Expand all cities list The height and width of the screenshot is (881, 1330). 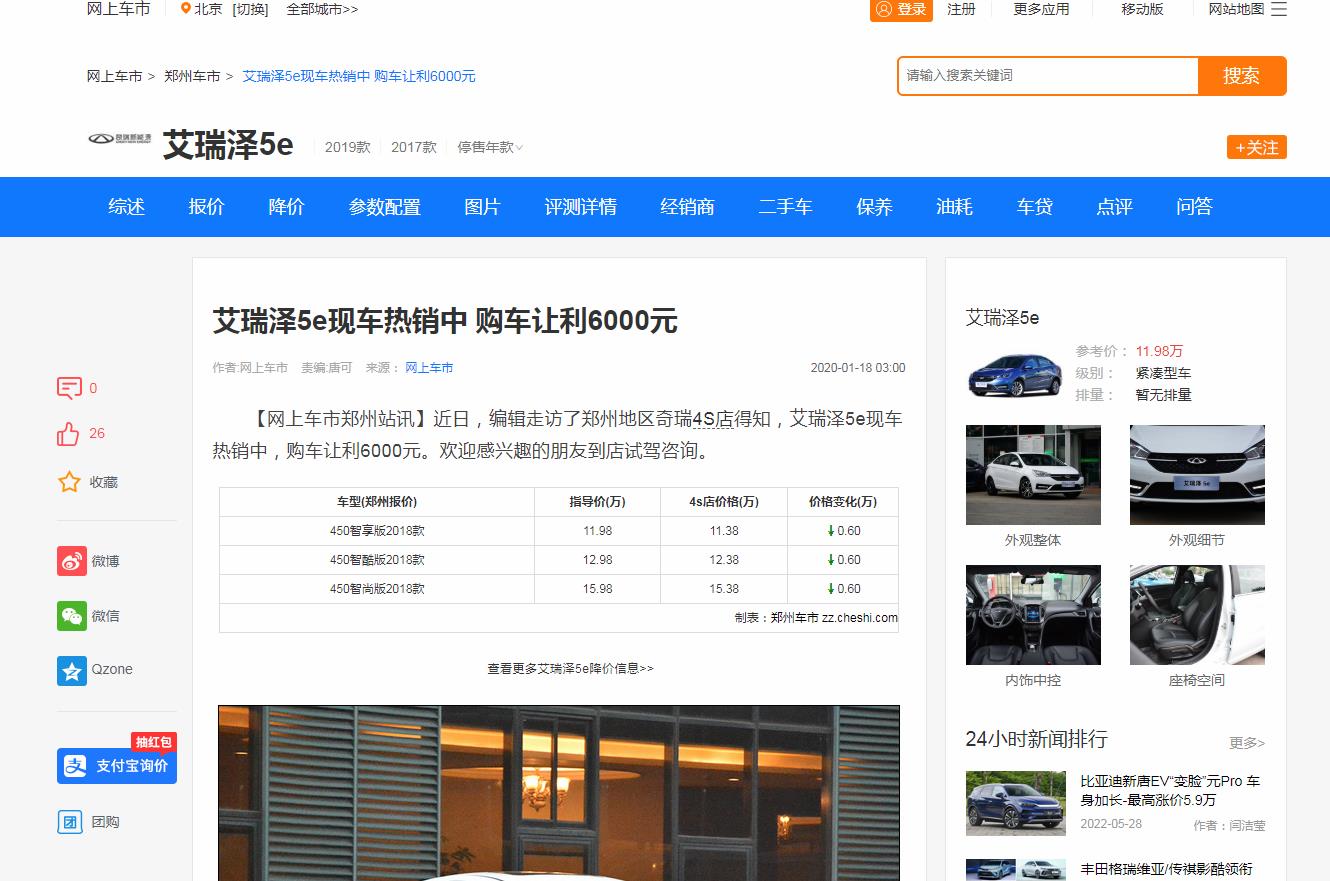click(322, 9)
